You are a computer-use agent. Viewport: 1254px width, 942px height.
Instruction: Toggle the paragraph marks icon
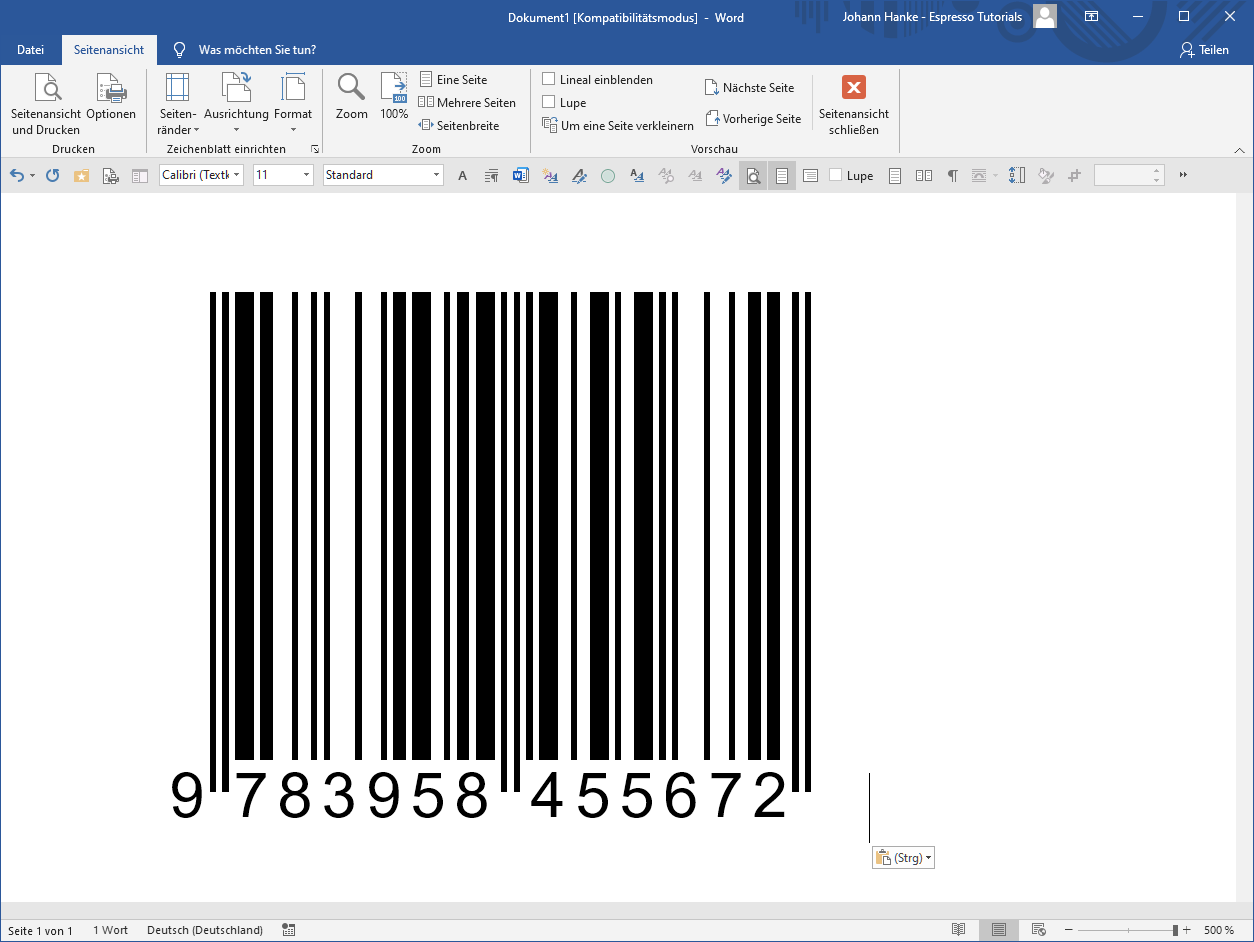[x=953, y=175]
